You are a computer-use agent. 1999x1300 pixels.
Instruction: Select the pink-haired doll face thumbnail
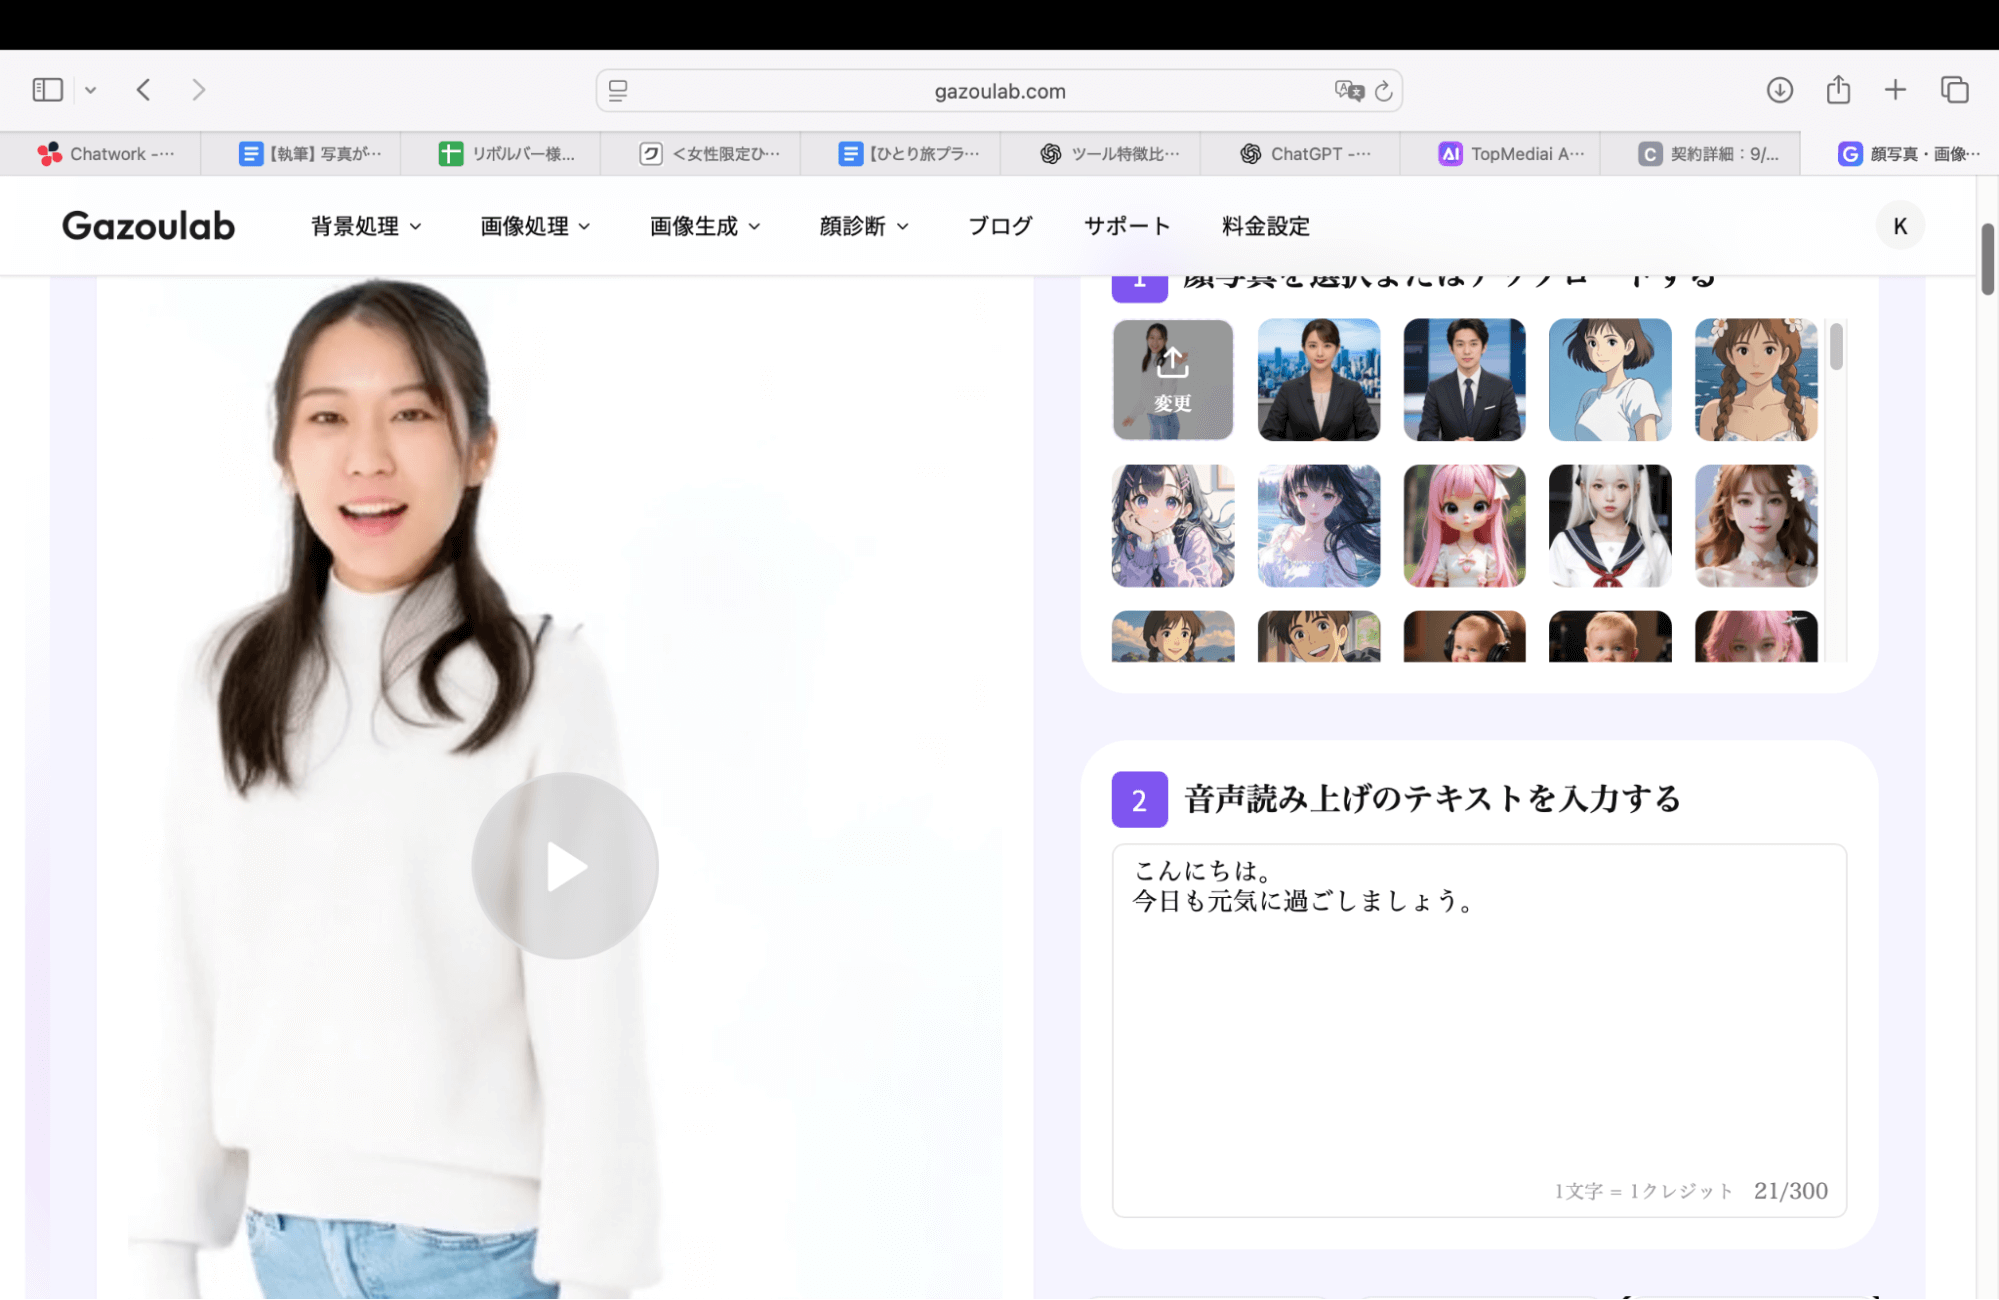(1464, 526)
